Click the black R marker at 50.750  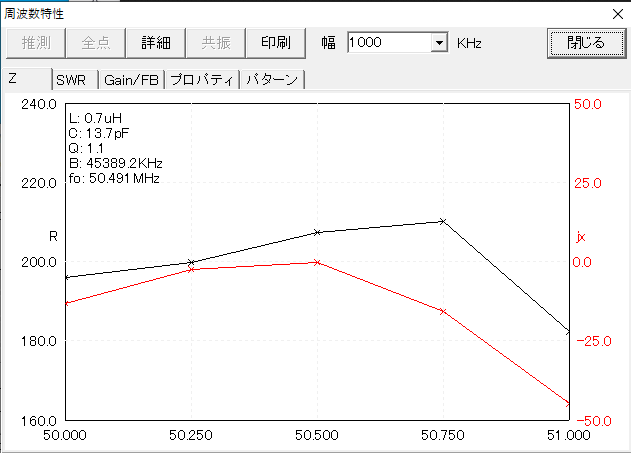pyautogui.click(x=443, y=221)
